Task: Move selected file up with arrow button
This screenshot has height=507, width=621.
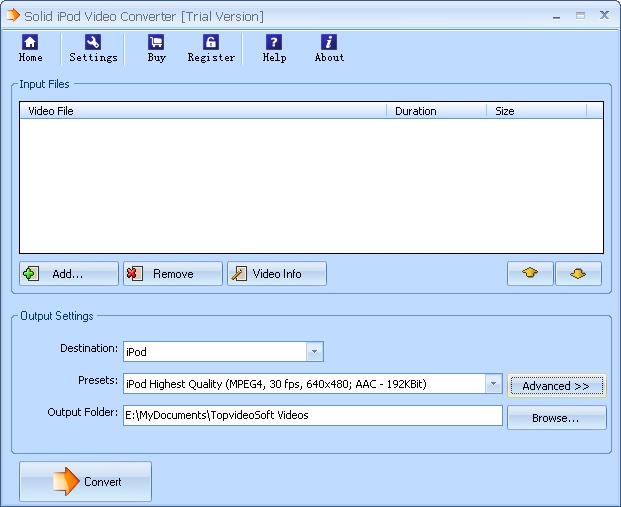Action: tap(530, 274)
